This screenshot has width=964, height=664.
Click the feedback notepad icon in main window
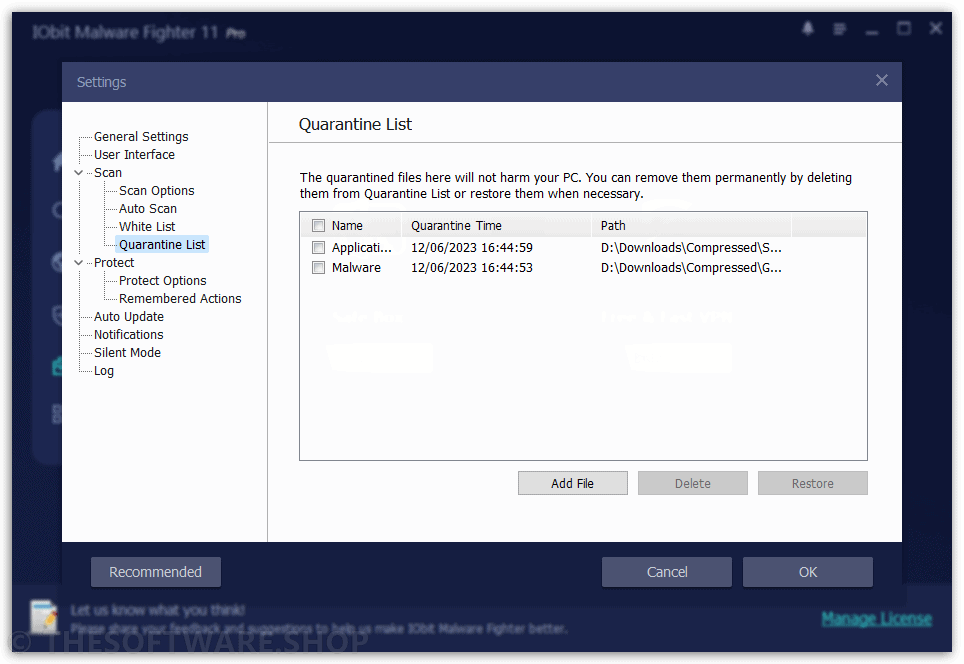pyautogui.click(x=44, y=617)
